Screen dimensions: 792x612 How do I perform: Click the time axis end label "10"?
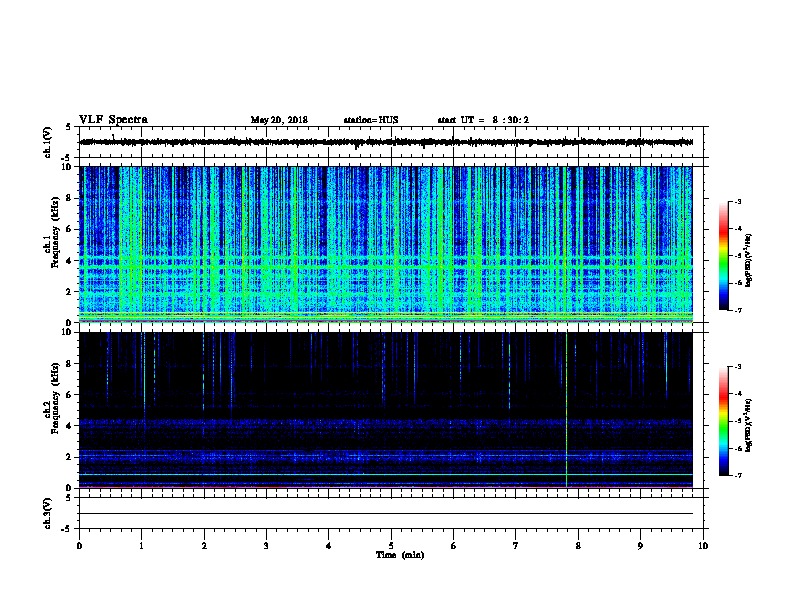pos(703,546)
